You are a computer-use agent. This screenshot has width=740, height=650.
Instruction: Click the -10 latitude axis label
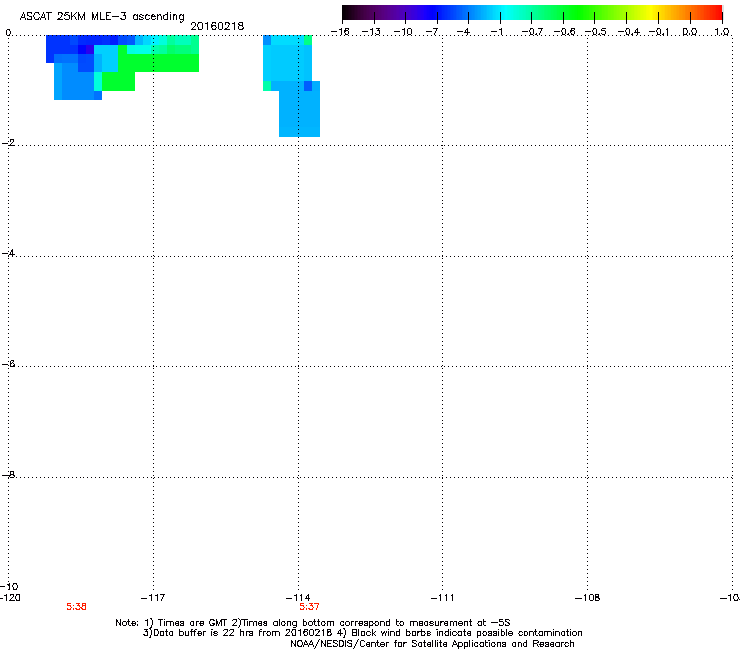point(9,586)
